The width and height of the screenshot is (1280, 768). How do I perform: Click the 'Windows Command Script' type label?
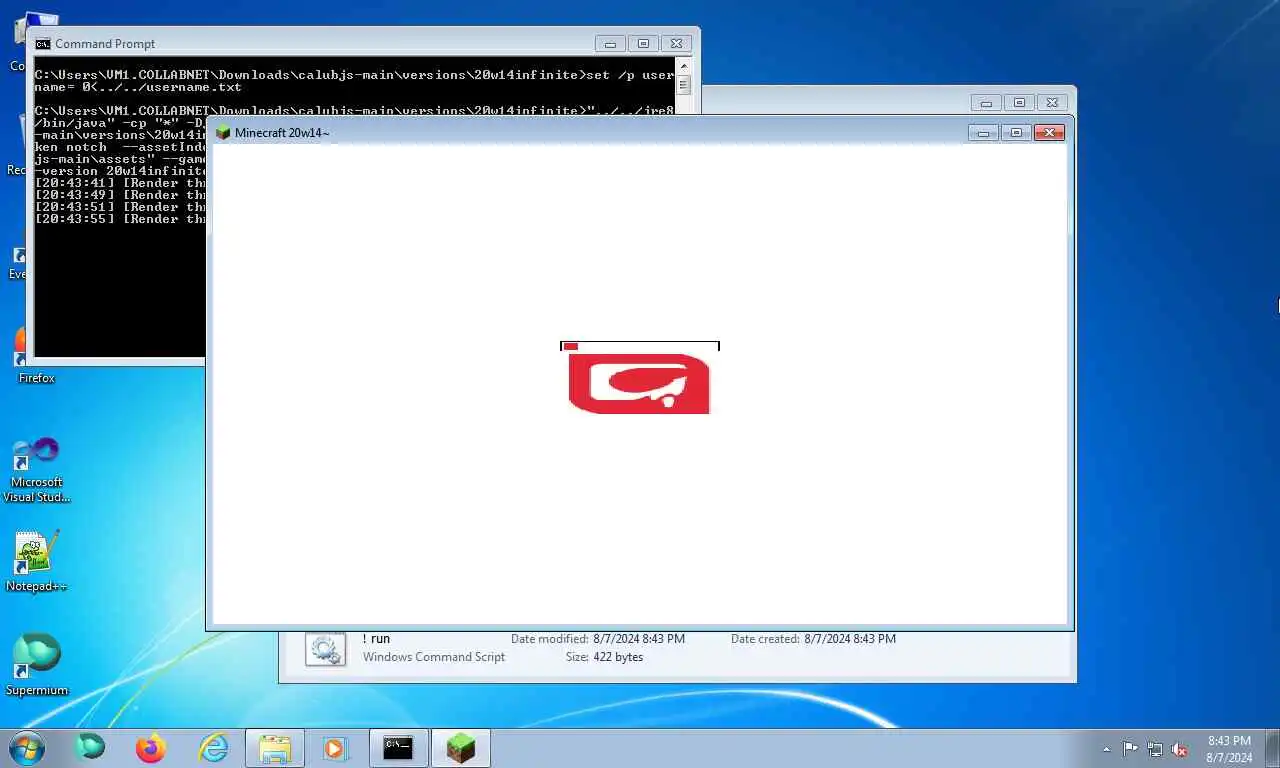click(x=434, y=657)
